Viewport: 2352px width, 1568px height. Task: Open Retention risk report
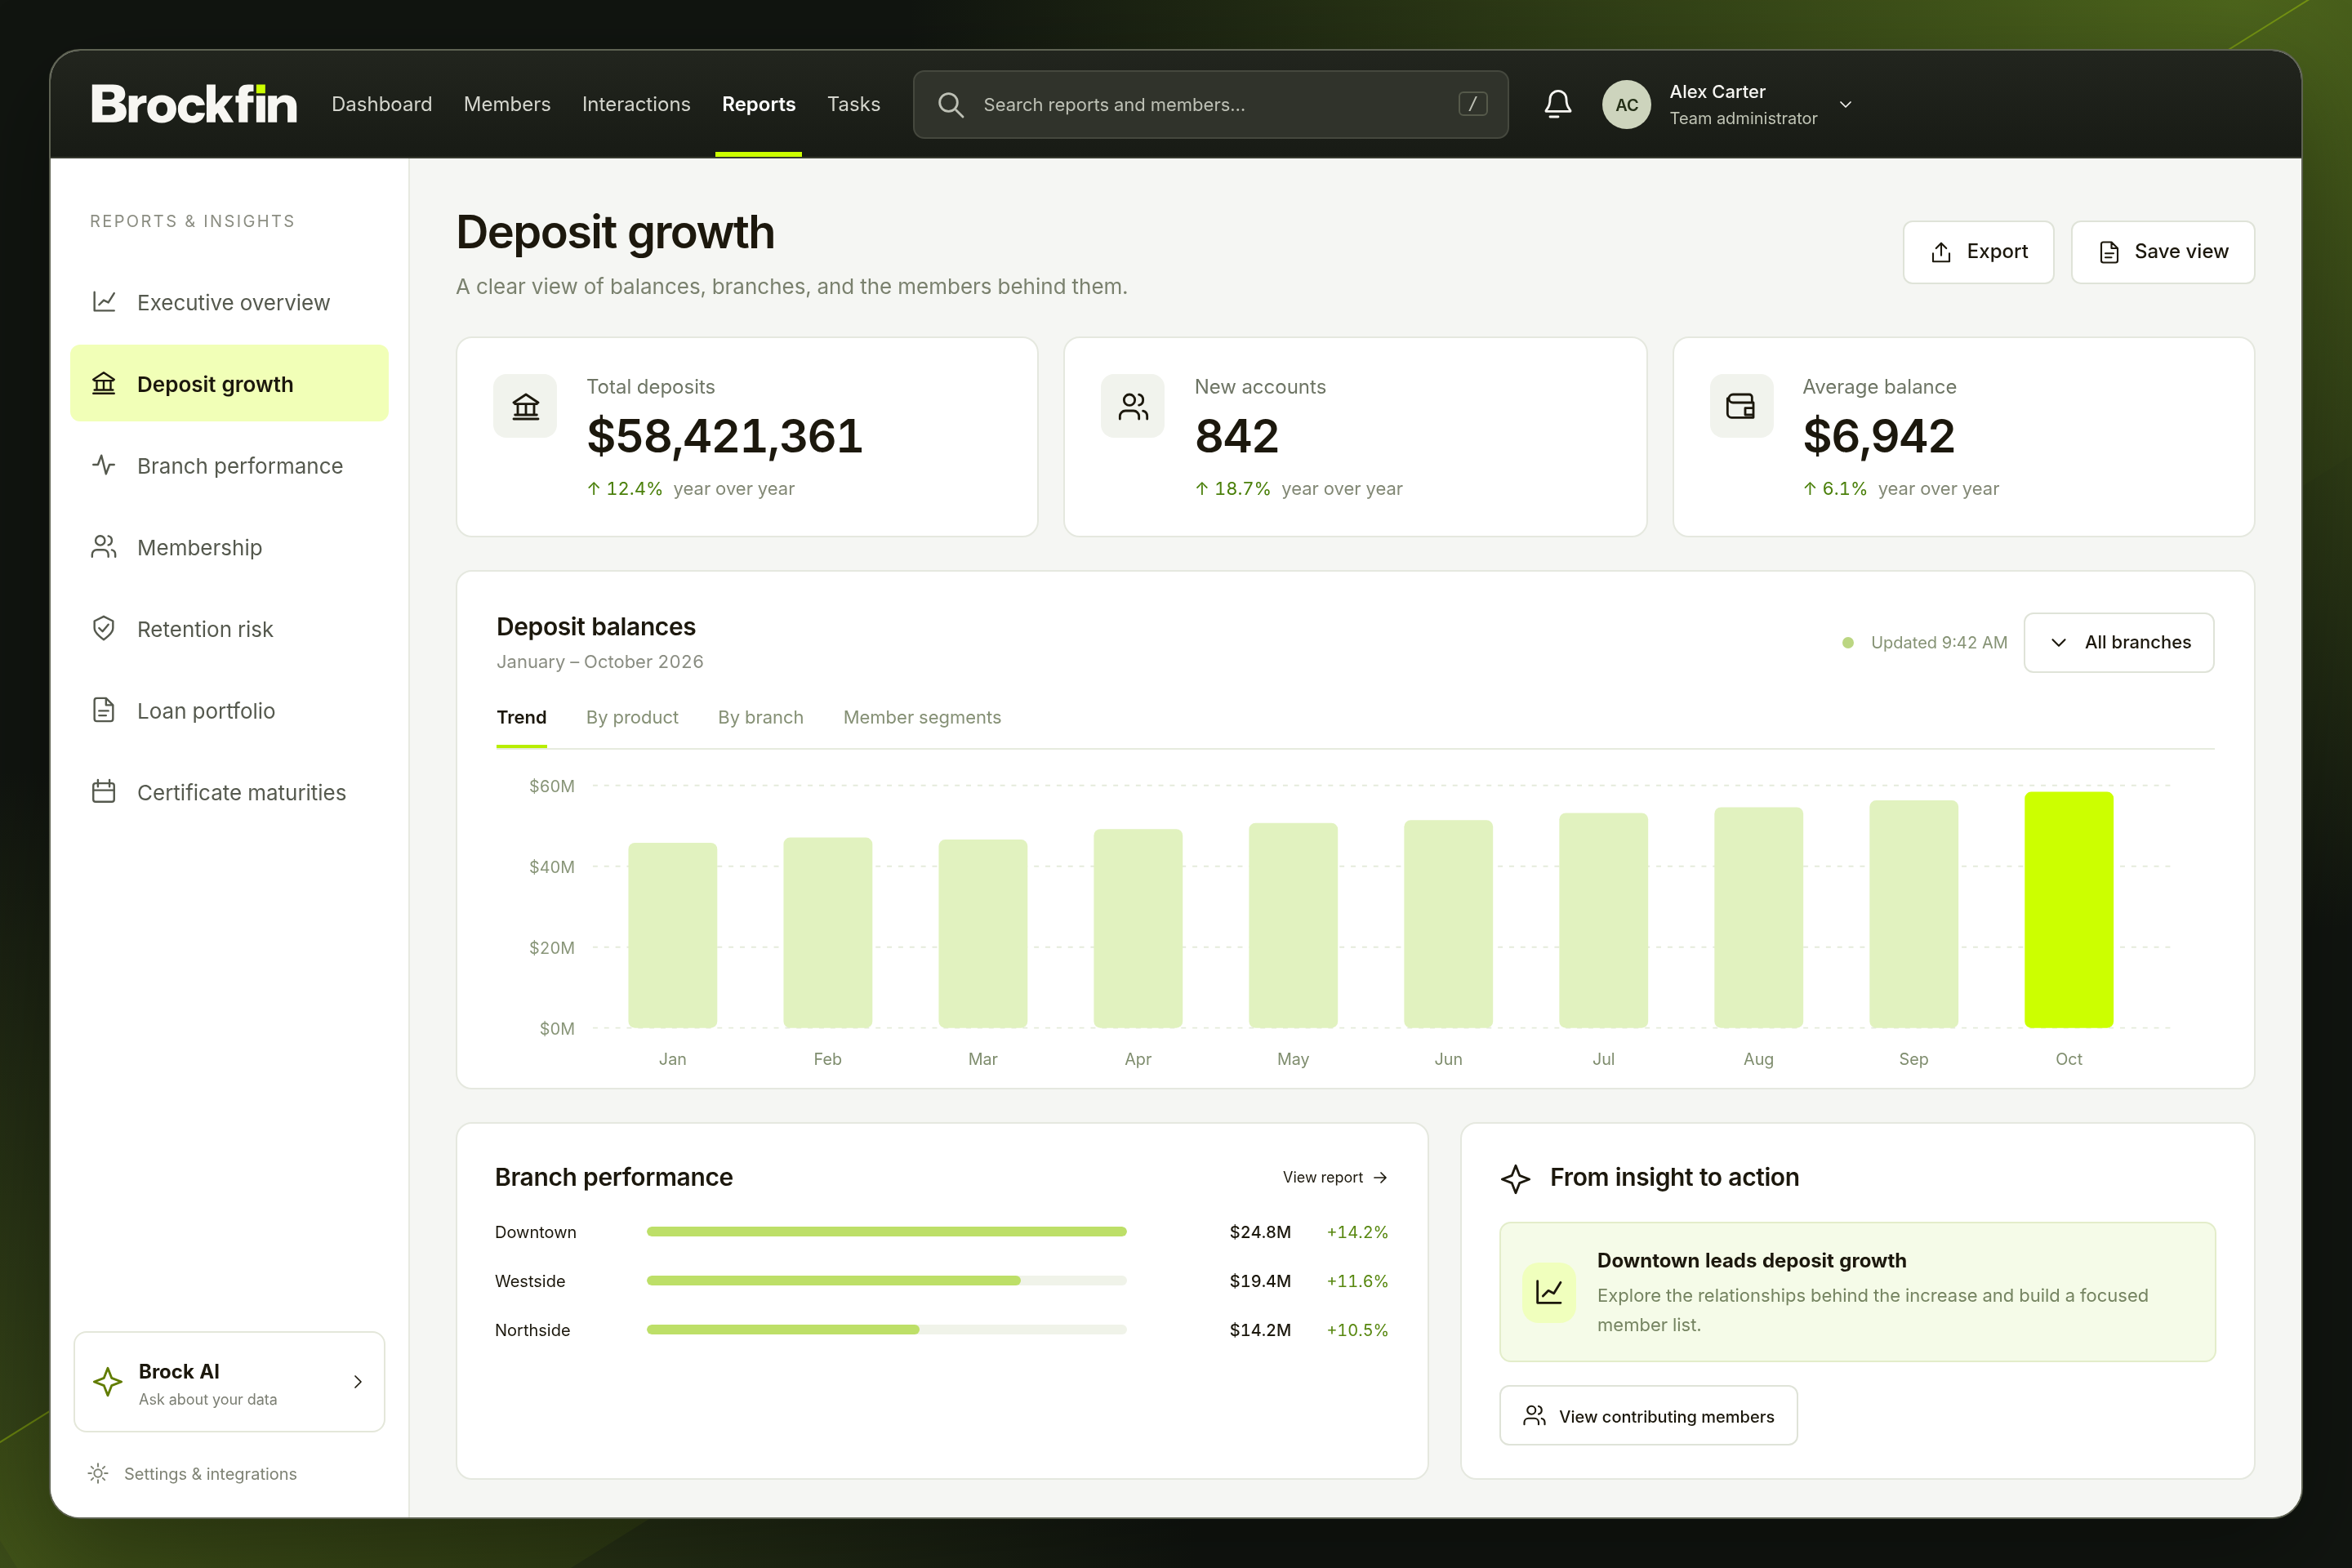point(229,629)
